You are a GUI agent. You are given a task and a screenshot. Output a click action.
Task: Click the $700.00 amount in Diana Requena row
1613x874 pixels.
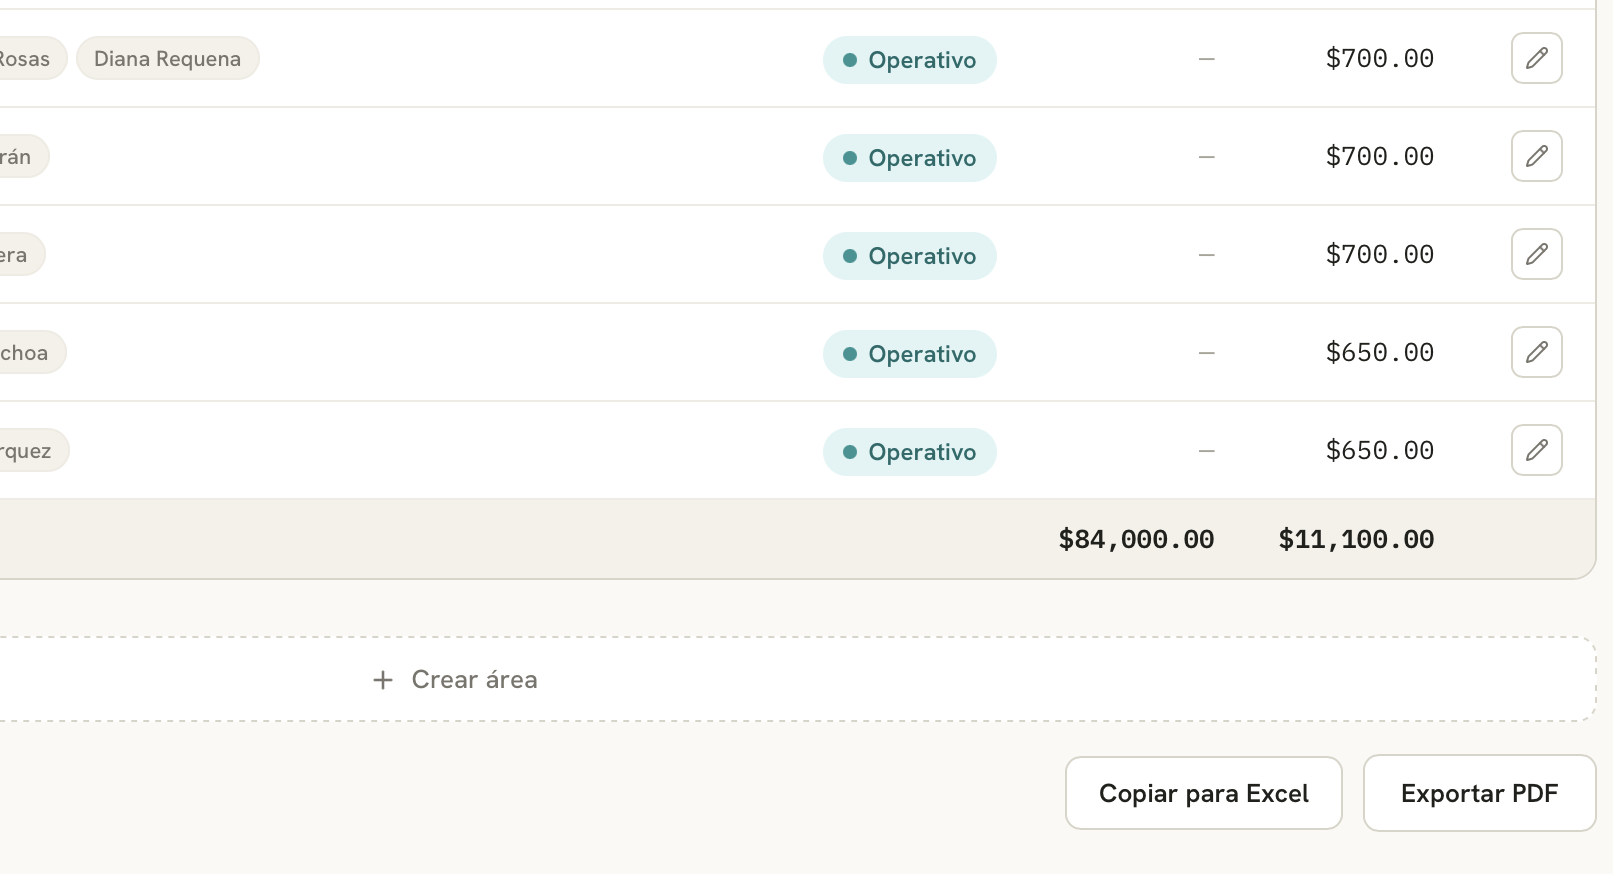tap(1379, 58)
